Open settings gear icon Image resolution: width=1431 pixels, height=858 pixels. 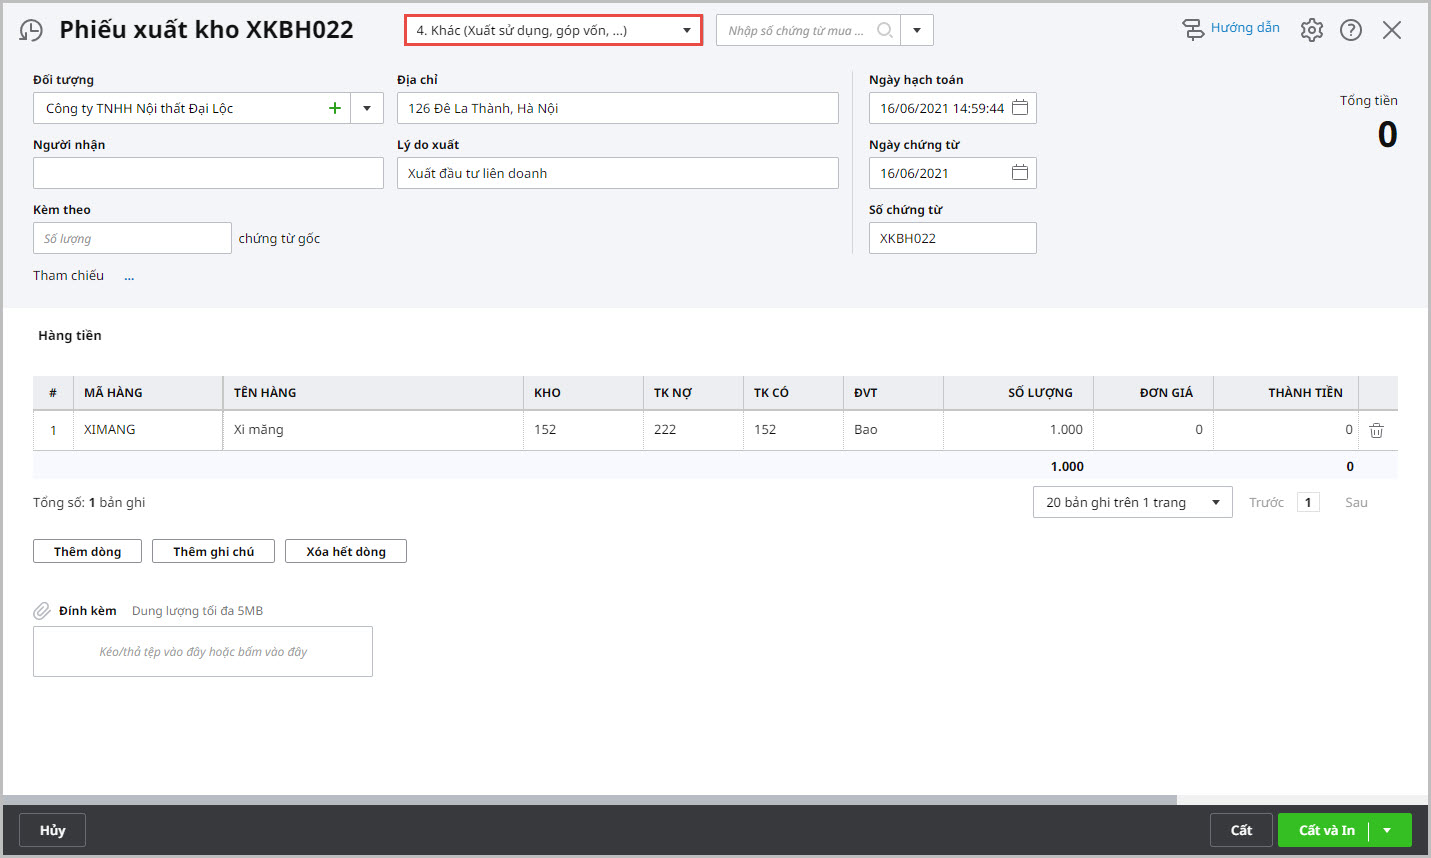(1311, 30)
